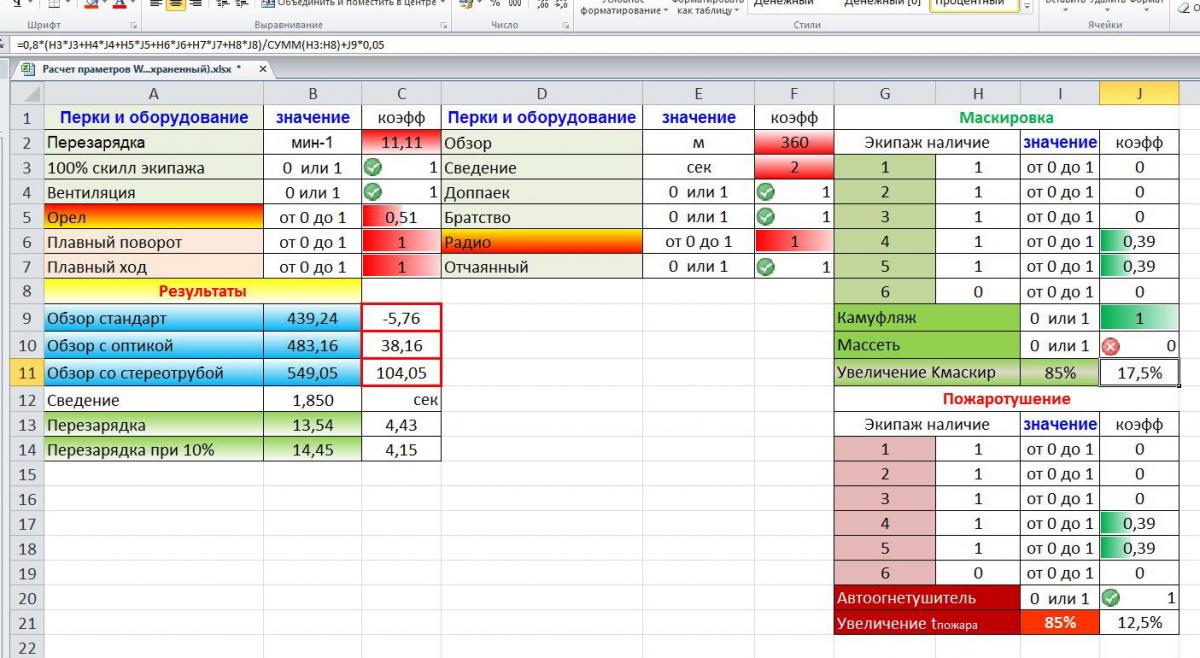Select the Обзор со стереотрубой cell

tap(153, 374)
